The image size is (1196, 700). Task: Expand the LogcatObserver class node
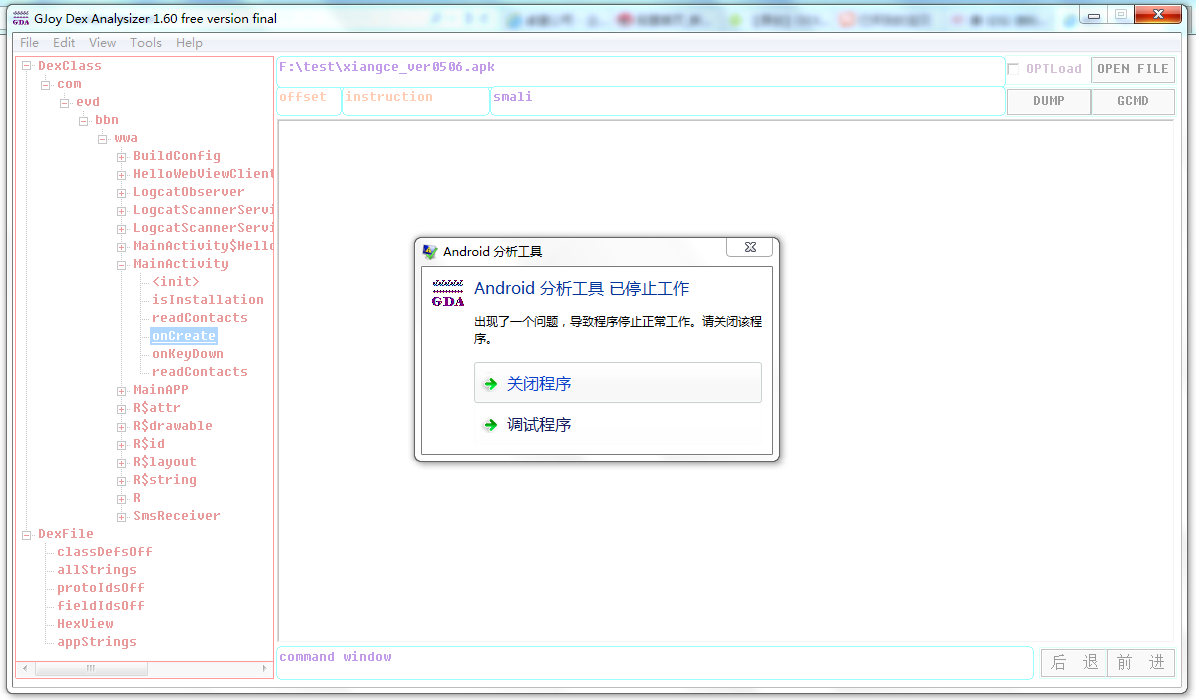tap(122, 193)
